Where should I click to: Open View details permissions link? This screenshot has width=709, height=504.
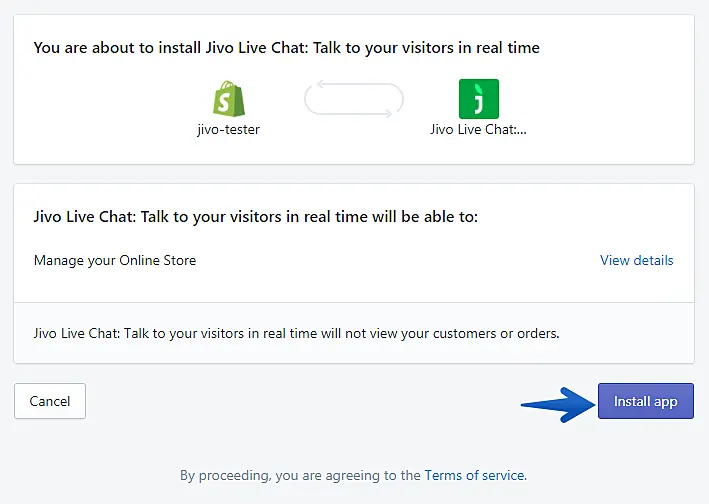tap(637, 260)
